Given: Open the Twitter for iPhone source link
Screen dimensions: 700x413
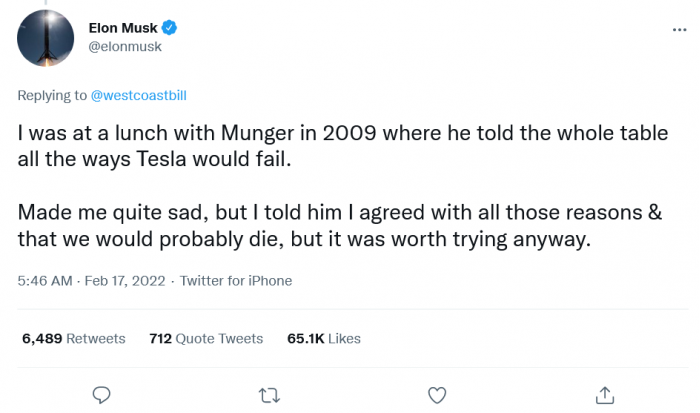Looking at the screenshot, I should (x=236, y=281).
